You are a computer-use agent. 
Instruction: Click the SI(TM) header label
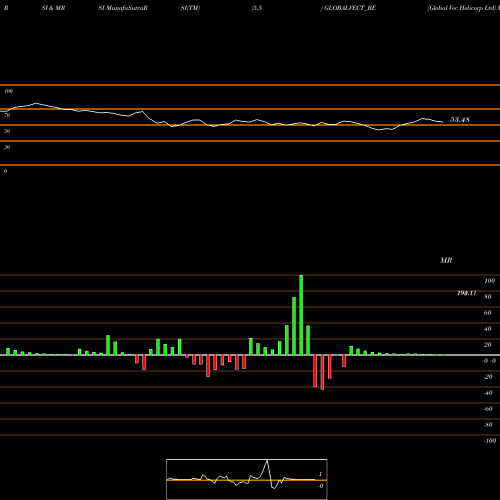coord(190,8)
